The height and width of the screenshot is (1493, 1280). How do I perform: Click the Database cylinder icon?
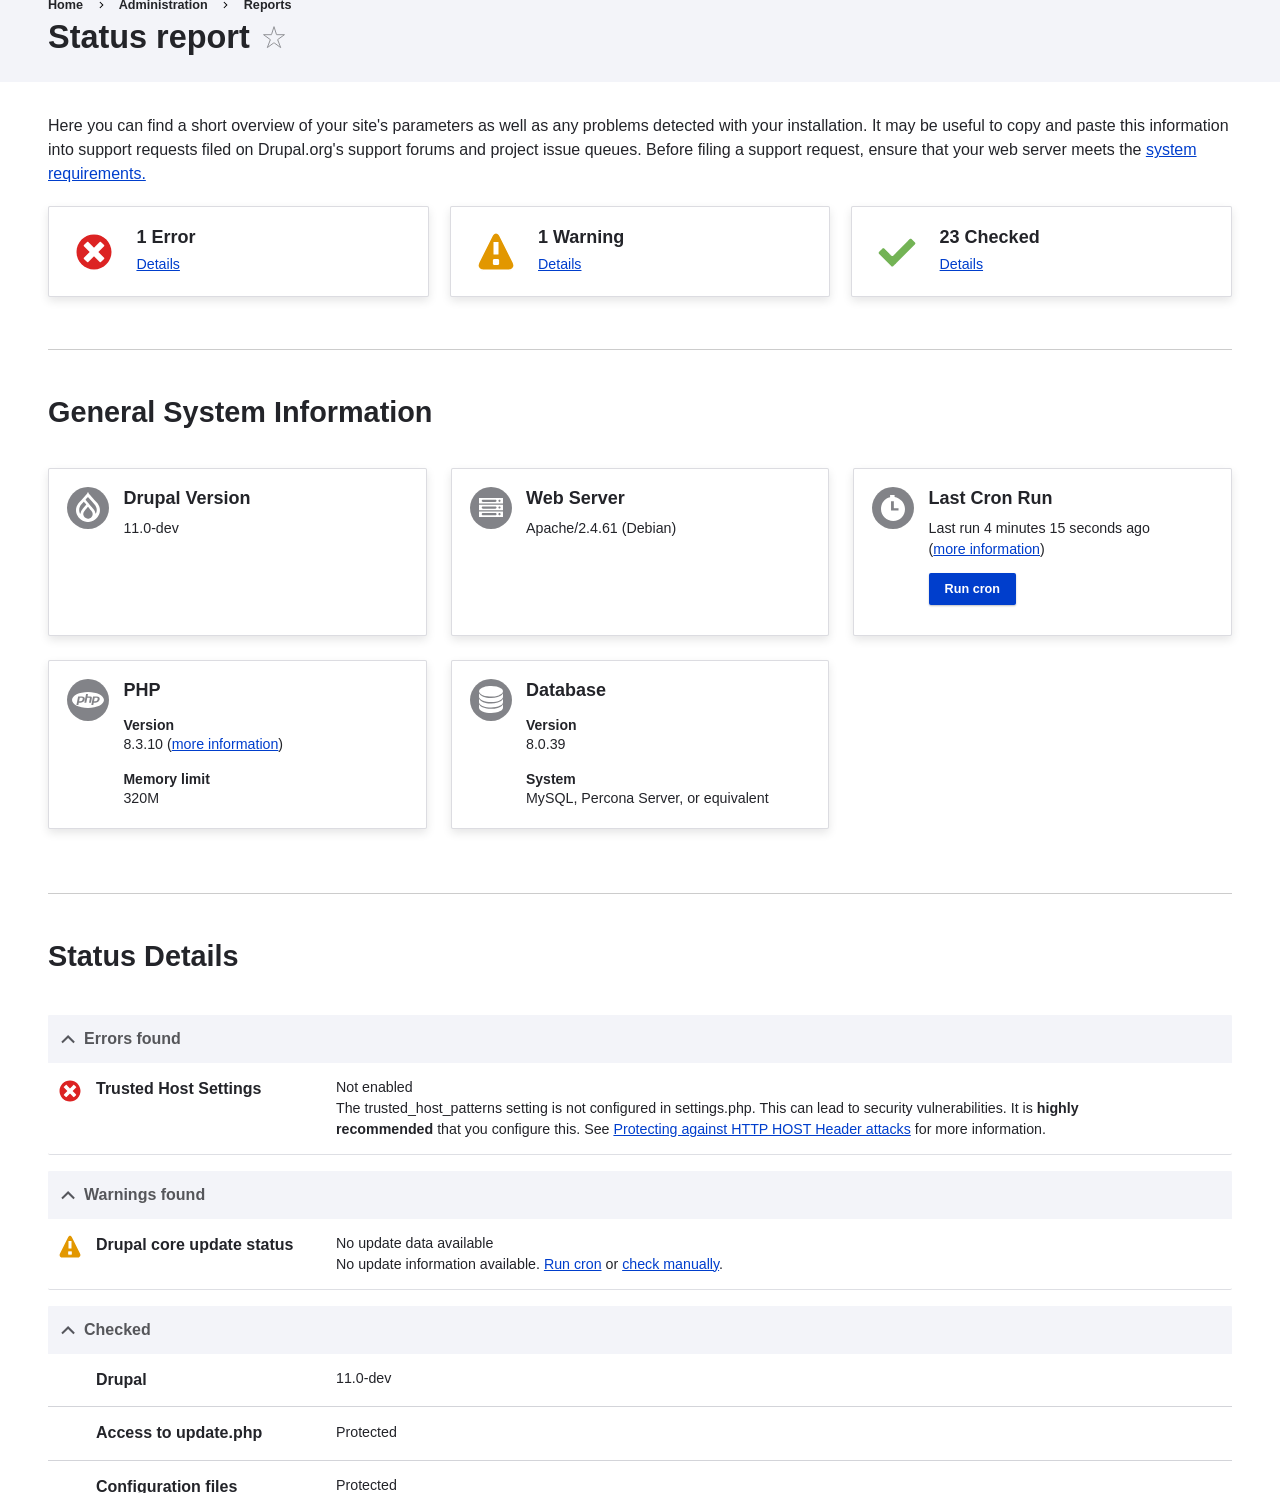click(x=491, y=700)
